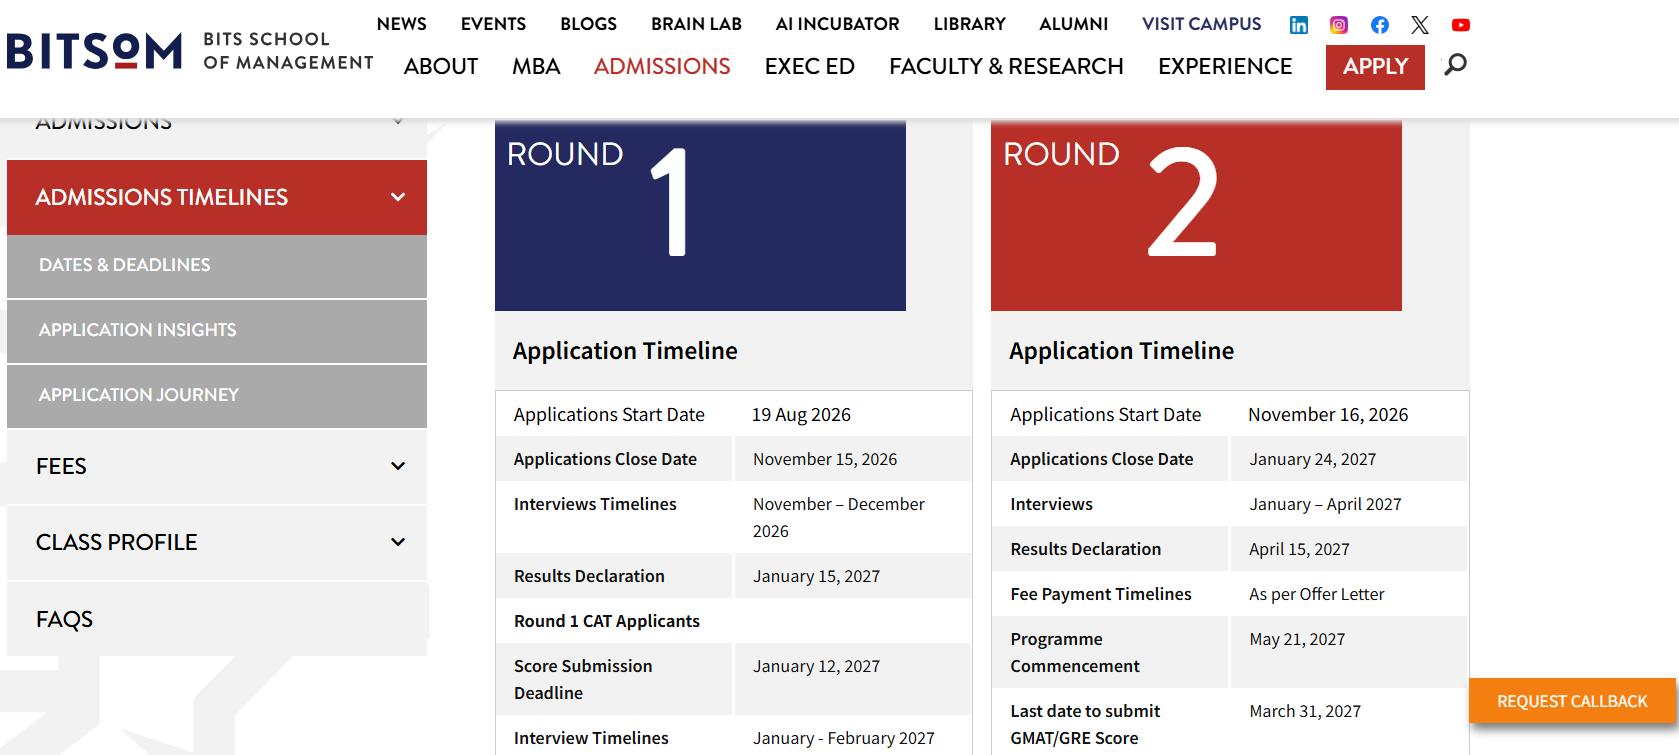Click Round 1 Application Timeline heading
This screenshot has height=755, width=1679.
(625, 351)
